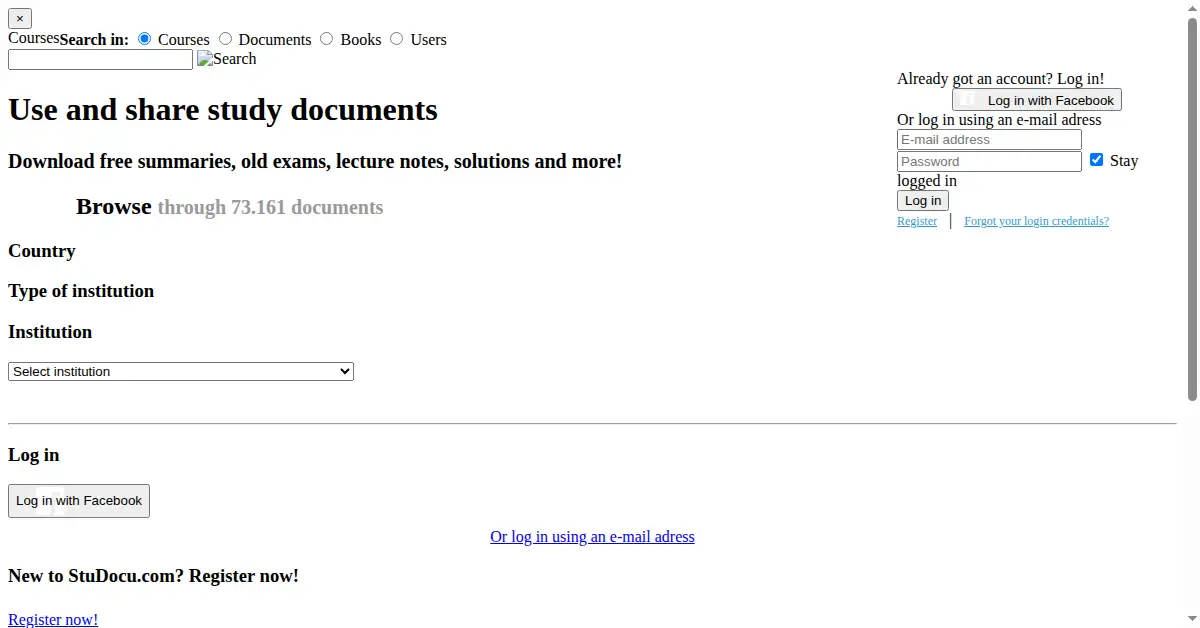Click the Type of institution heading
This screenshot has width=1200, height=628.
point(81,291)
